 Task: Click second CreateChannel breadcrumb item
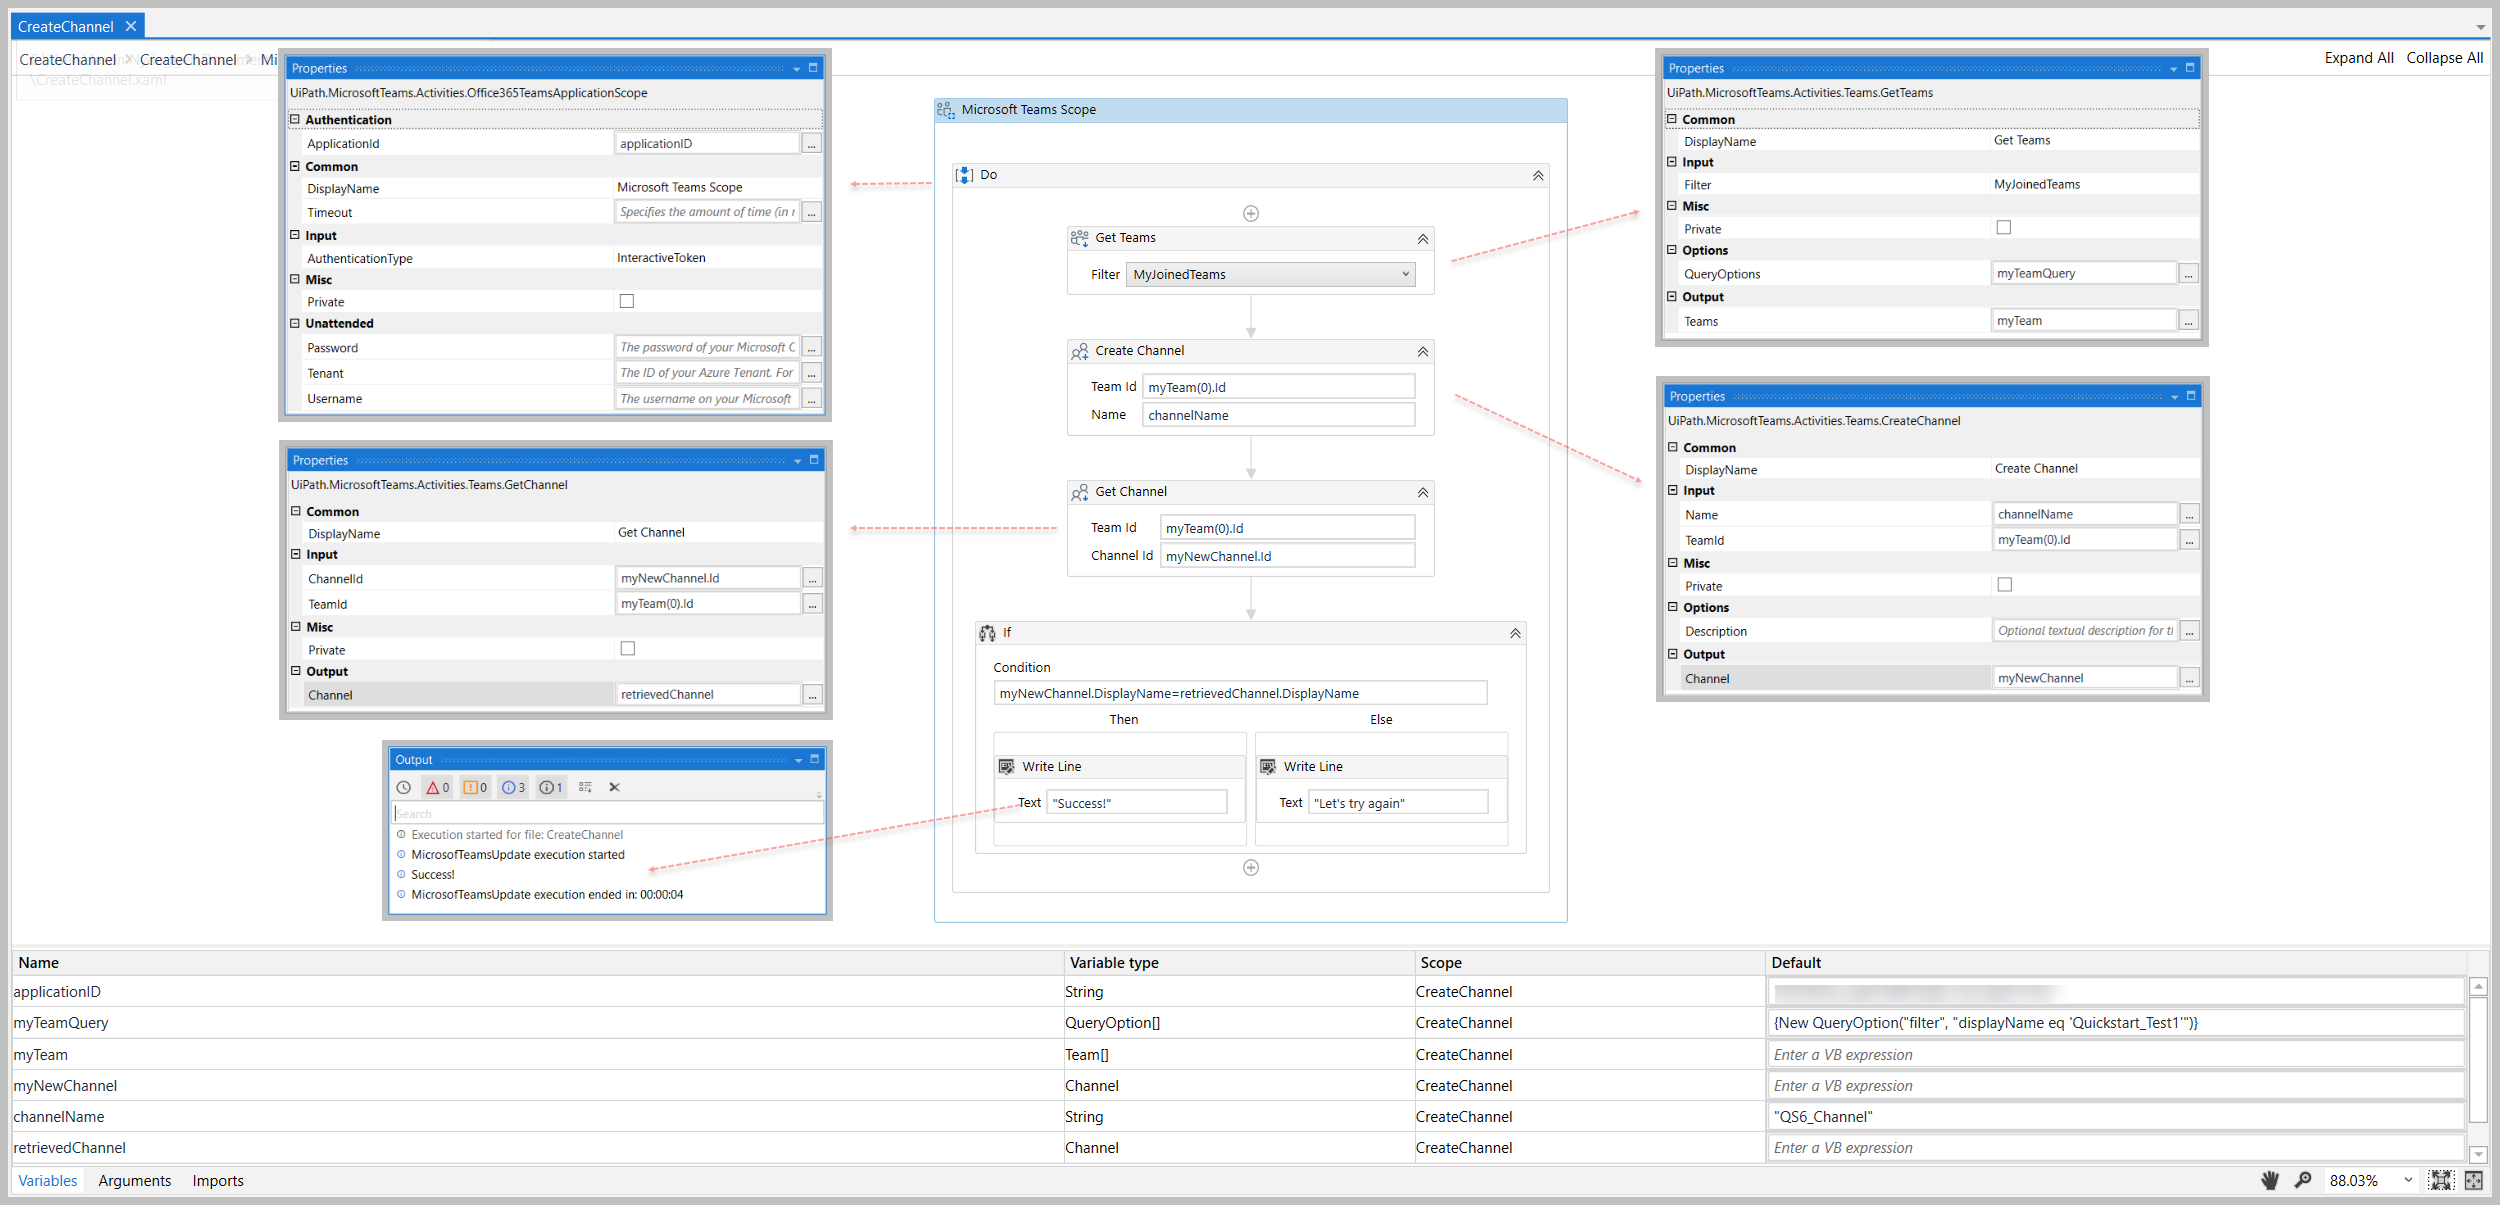coord(188,60)
